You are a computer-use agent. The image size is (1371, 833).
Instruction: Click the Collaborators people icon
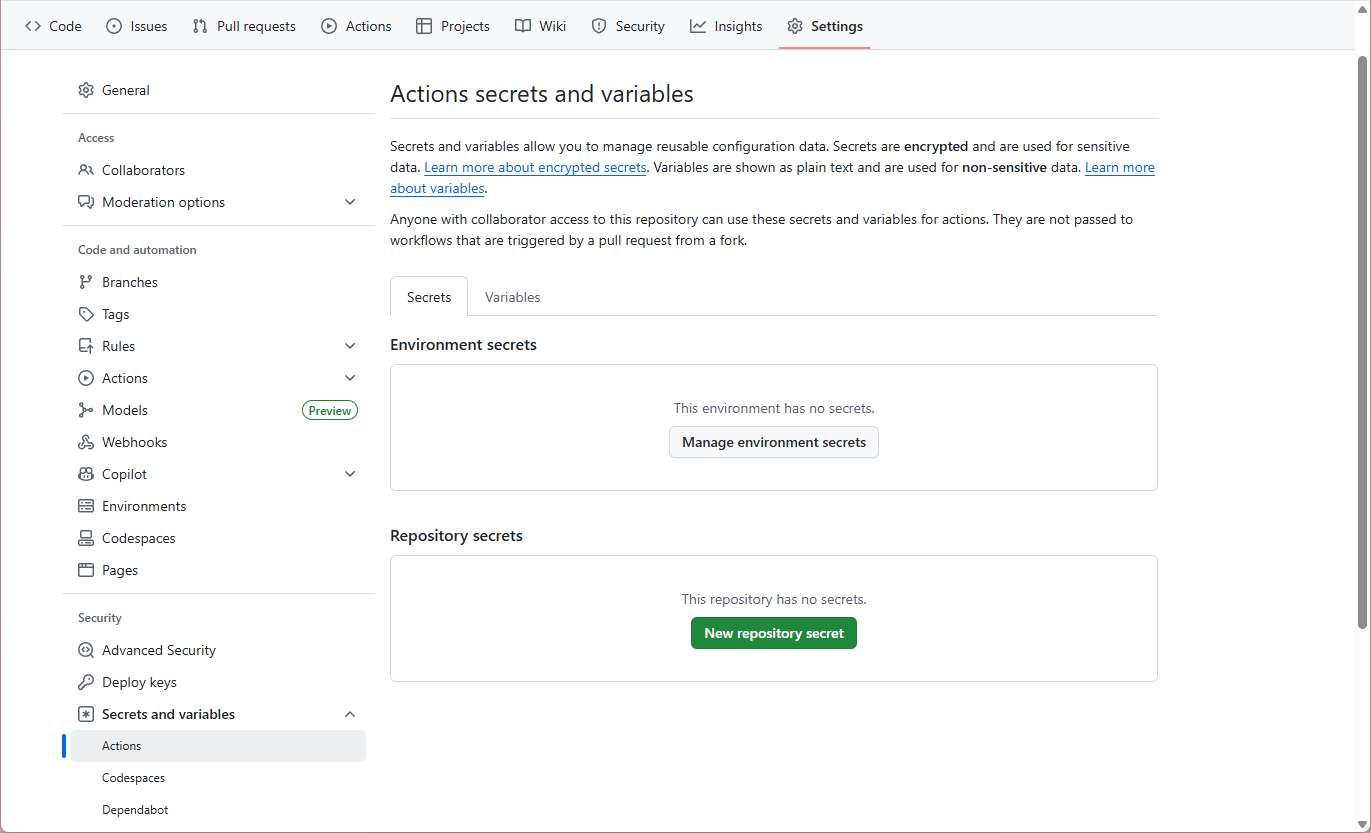point(86,169)
